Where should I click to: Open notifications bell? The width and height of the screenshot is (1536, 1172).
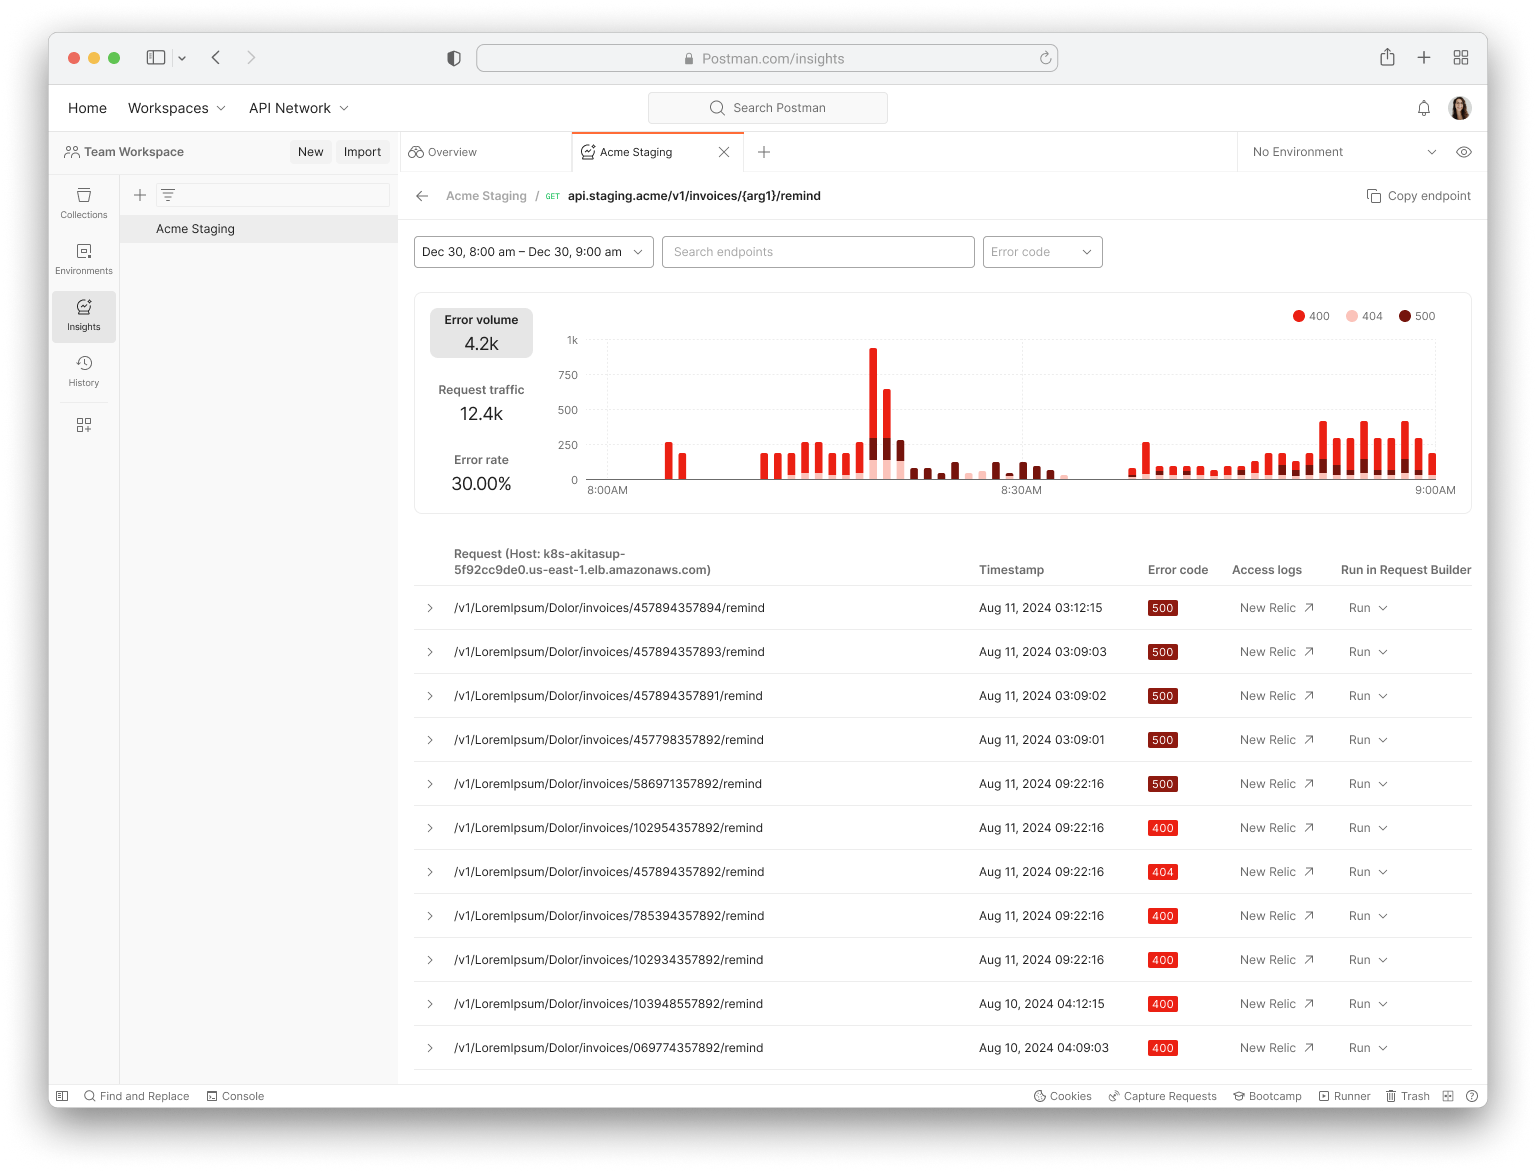(1424, 108)
